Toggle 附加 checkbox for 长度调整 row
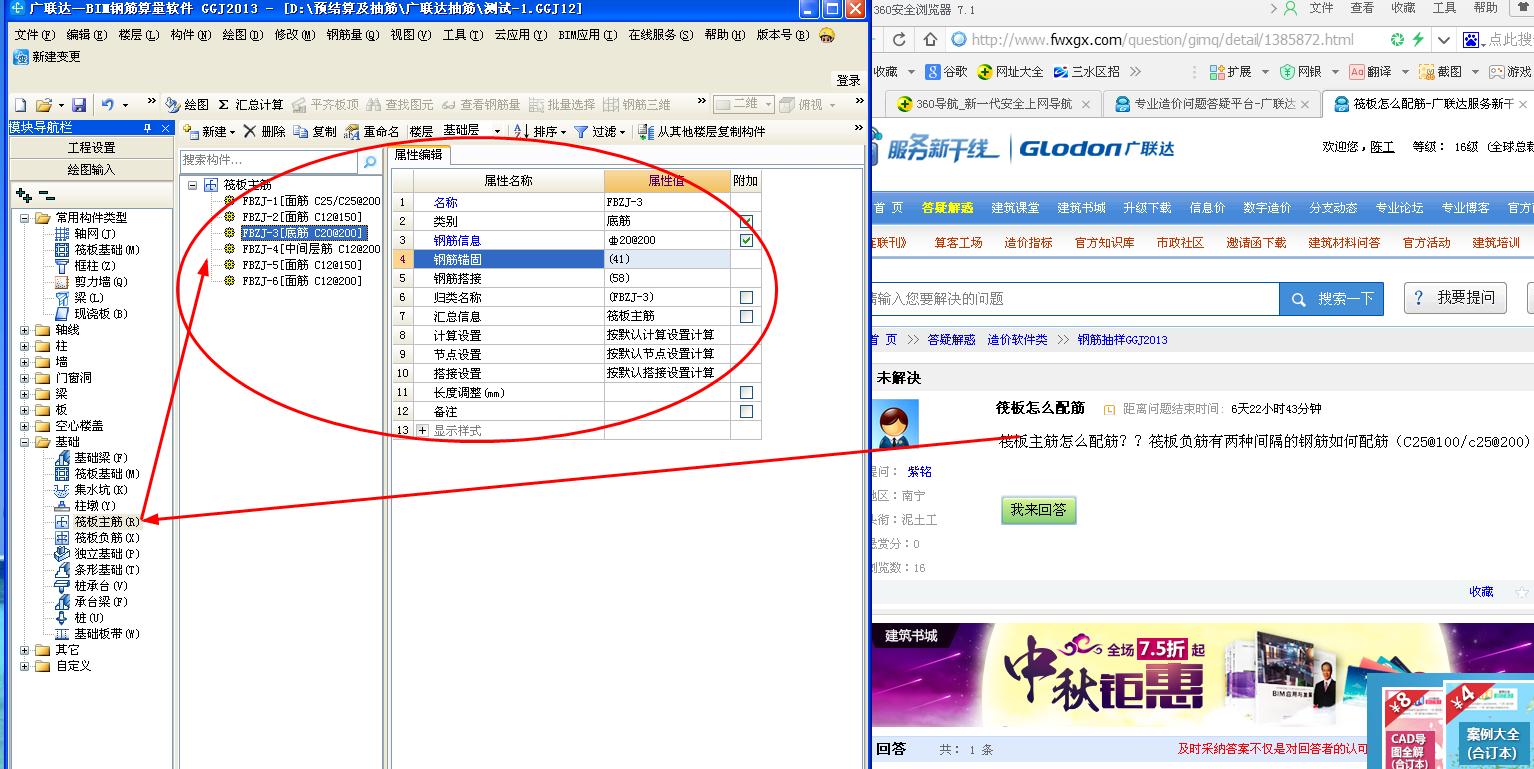1534x769 pixels. tap(746, 392)
